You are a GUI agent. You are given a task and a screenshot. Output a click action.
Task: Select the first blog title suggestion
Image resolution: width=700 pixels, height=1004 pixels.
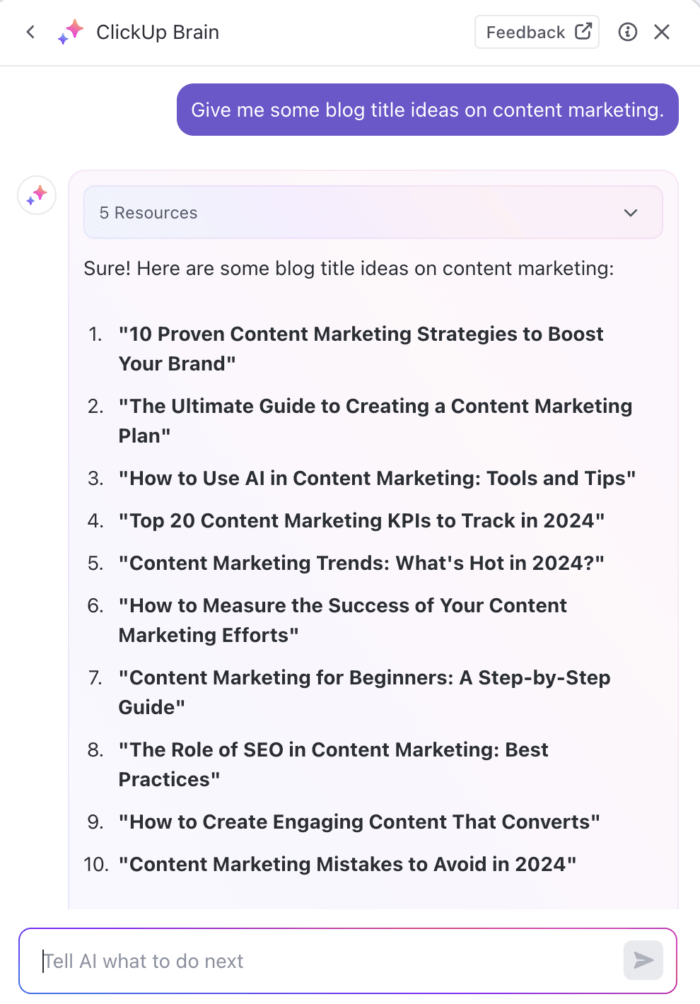[x=361, y=348]
